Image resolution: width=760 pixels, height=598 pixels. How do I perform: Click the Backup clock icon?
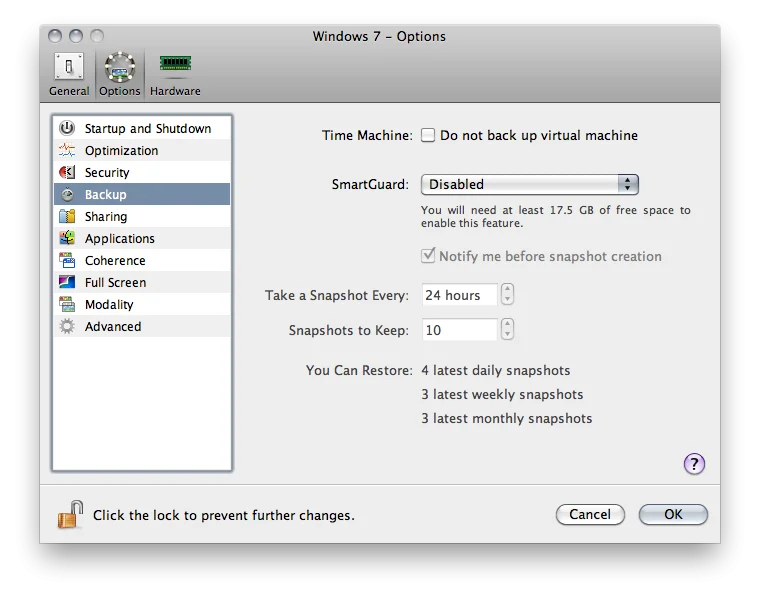coord(67,194)
